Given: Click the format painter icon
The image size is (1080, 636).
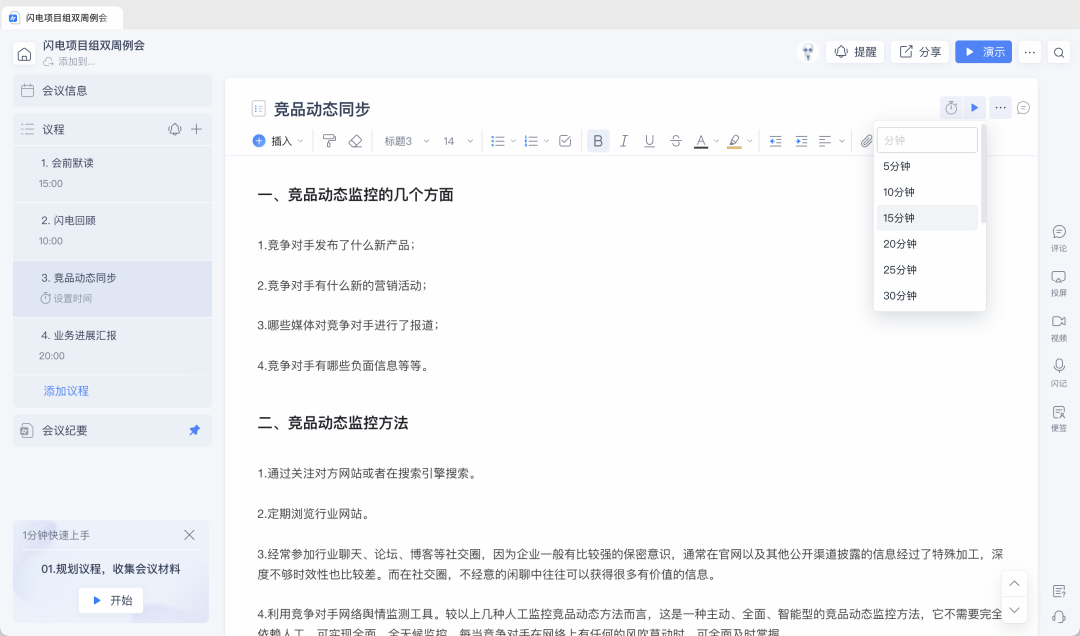Looking at the screenshot, I should click(x=329, y=141).
